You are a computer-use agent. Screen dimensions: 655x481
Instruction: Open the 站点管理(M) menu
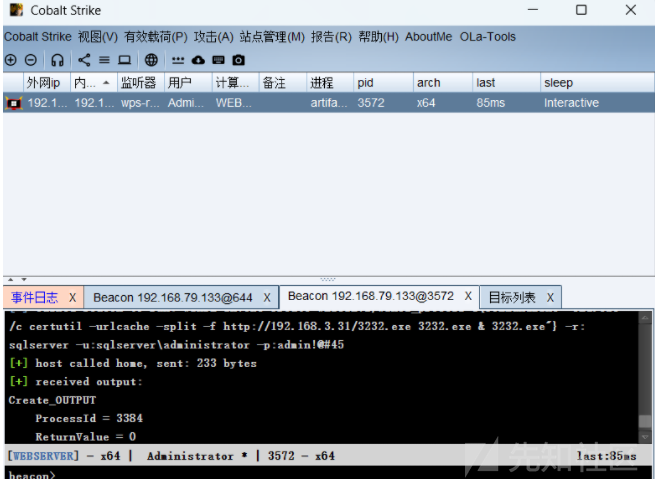(x=272, y=37)
